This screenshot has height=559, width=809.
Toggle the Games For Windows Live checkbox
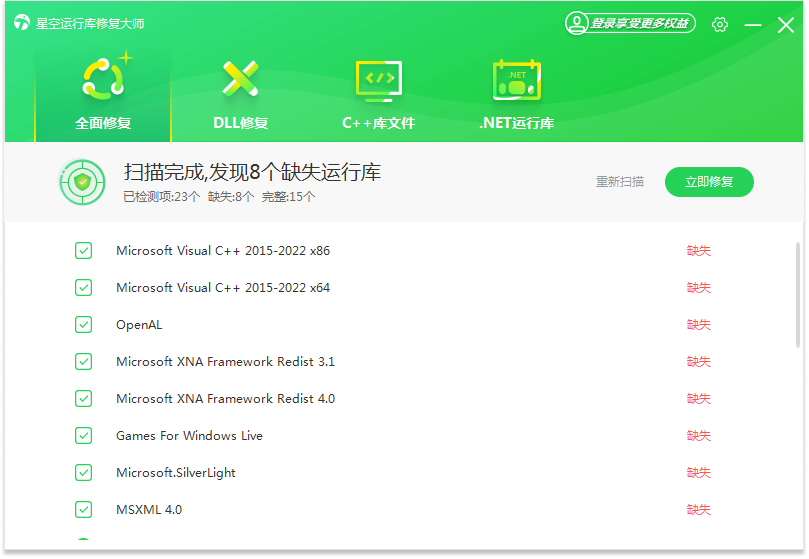pyautogui.click(x=84, y=435)
